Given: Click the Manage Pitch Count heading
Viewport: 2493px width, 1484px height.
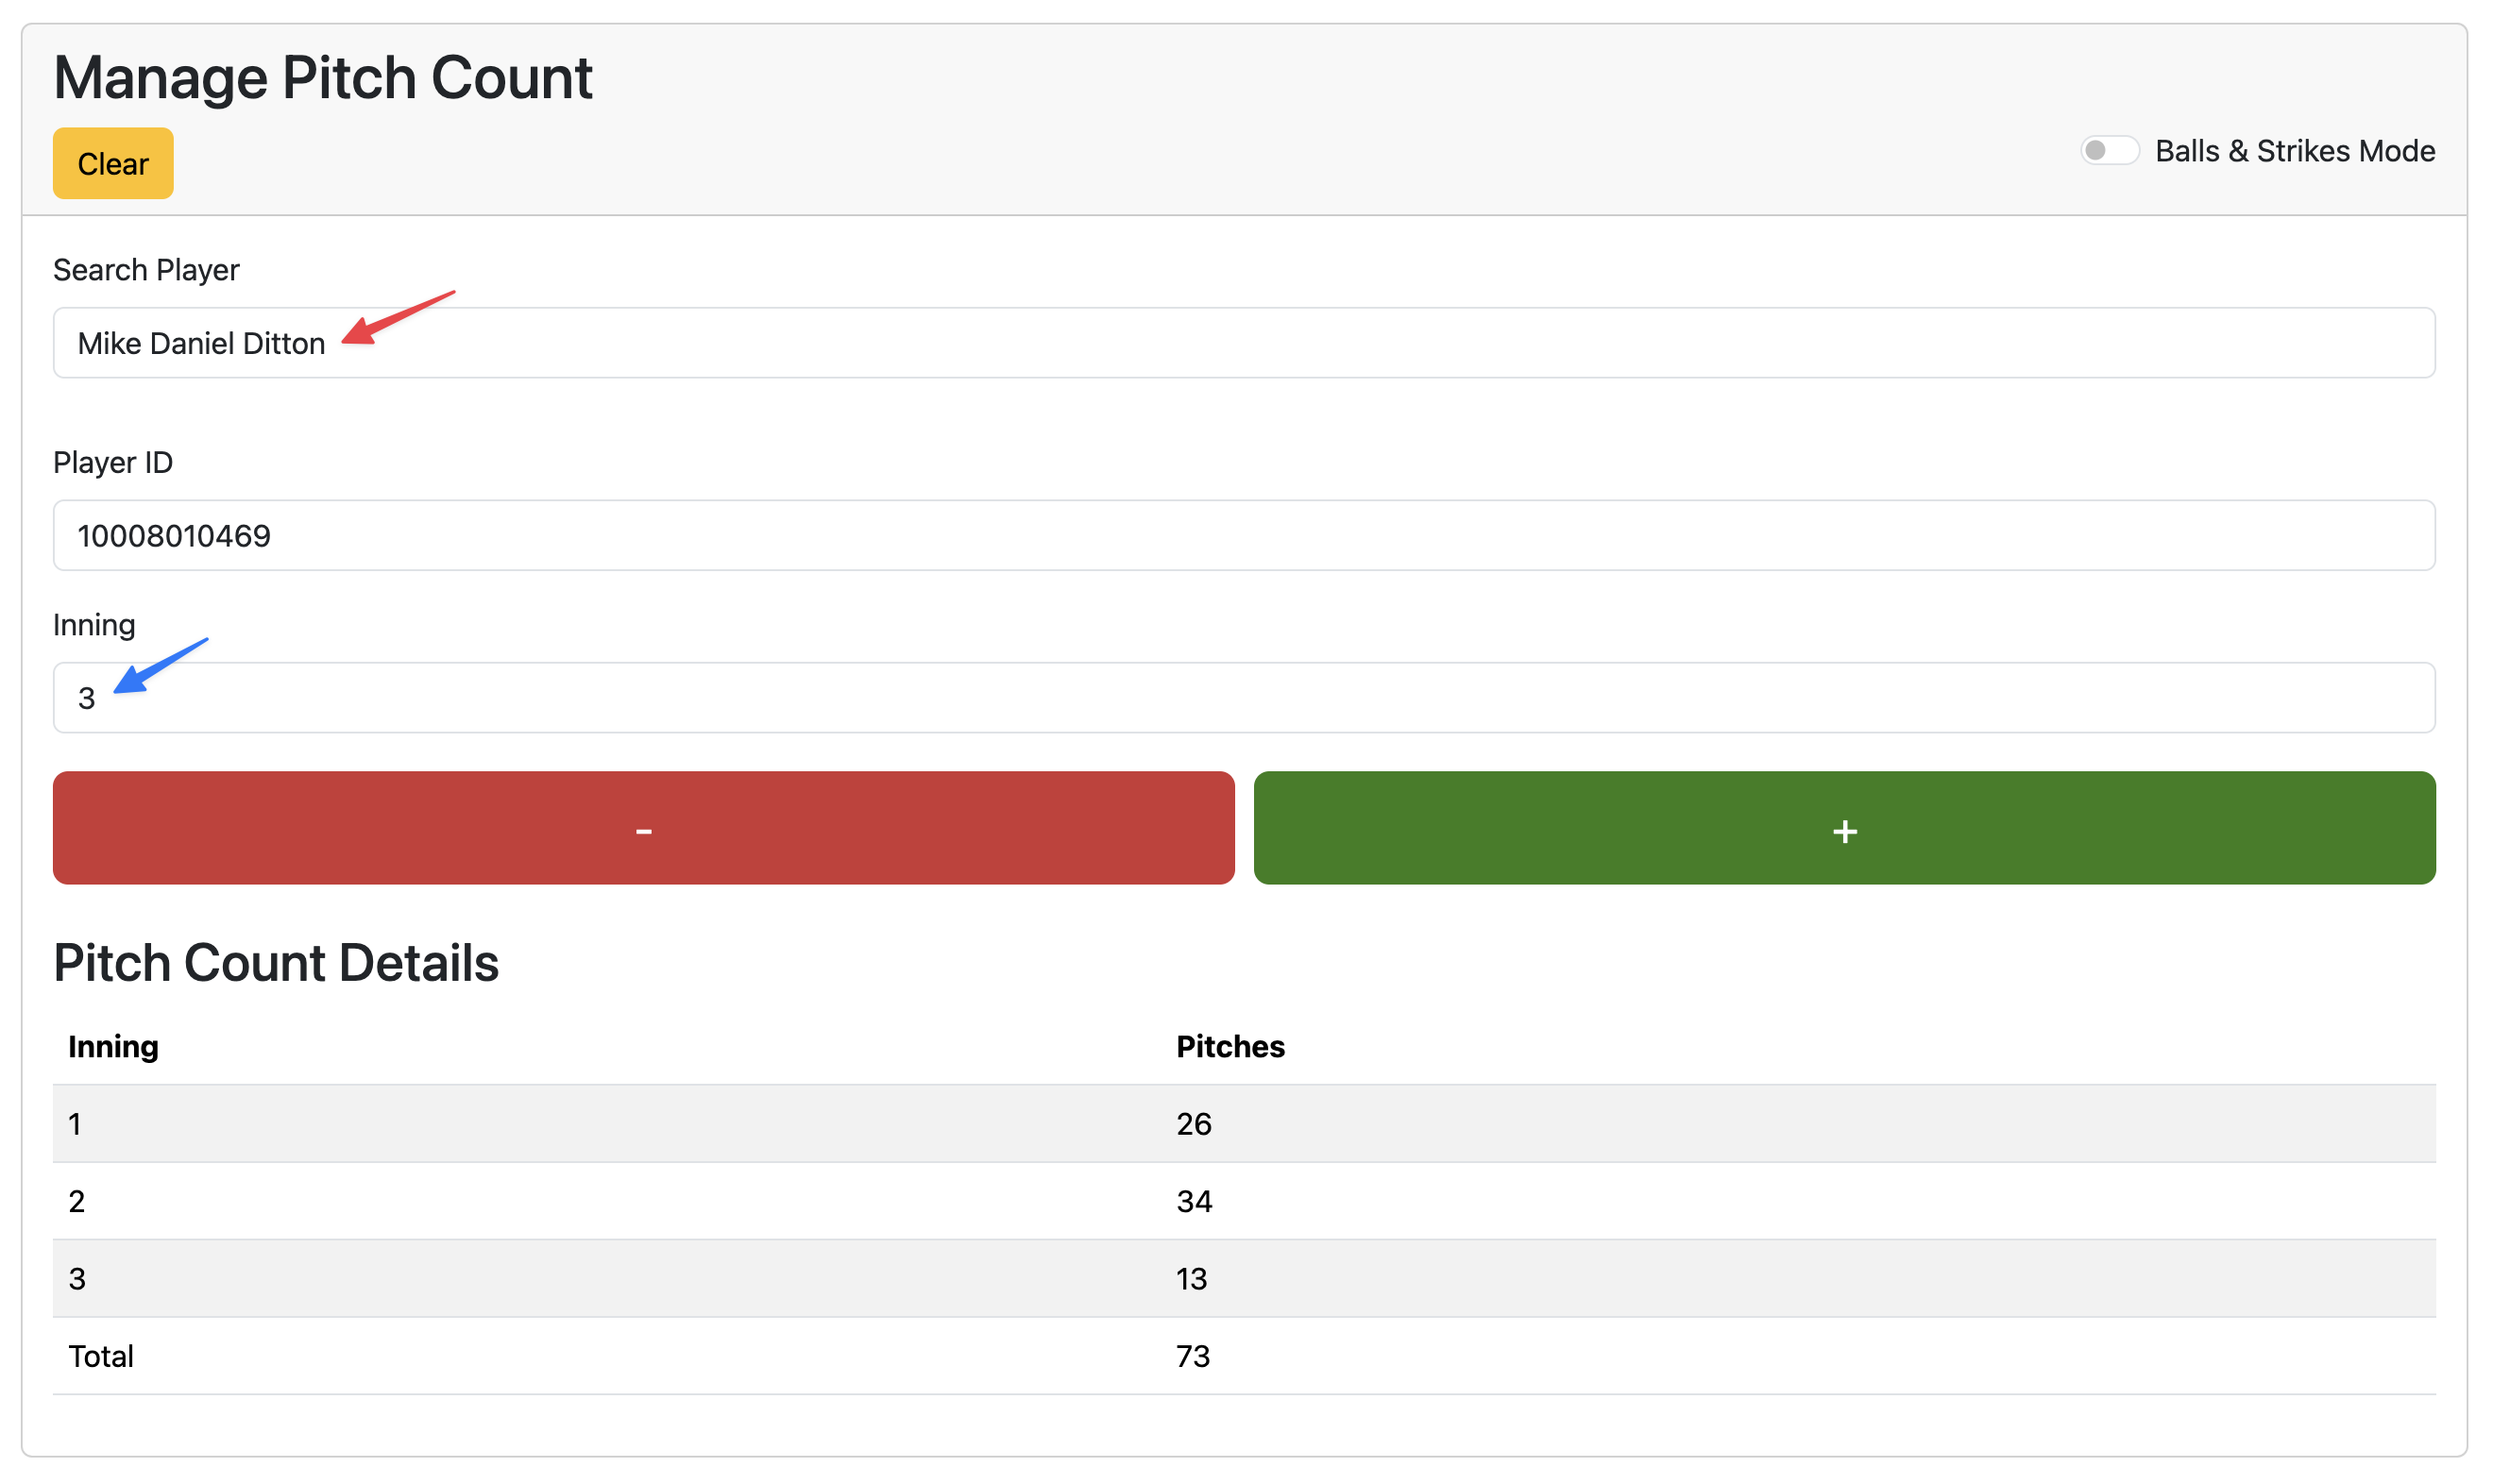Looking at the screenshot, I should tap(322, 77).
